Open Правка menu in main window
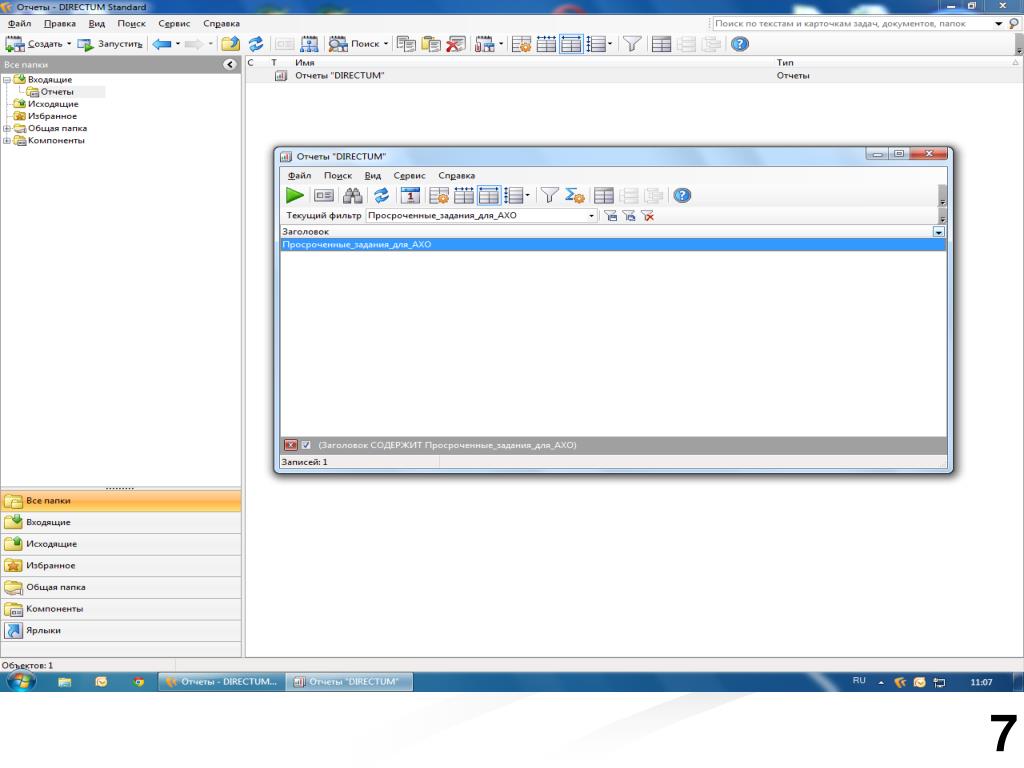Screen dimensions: 1024x768 point(59,24)
